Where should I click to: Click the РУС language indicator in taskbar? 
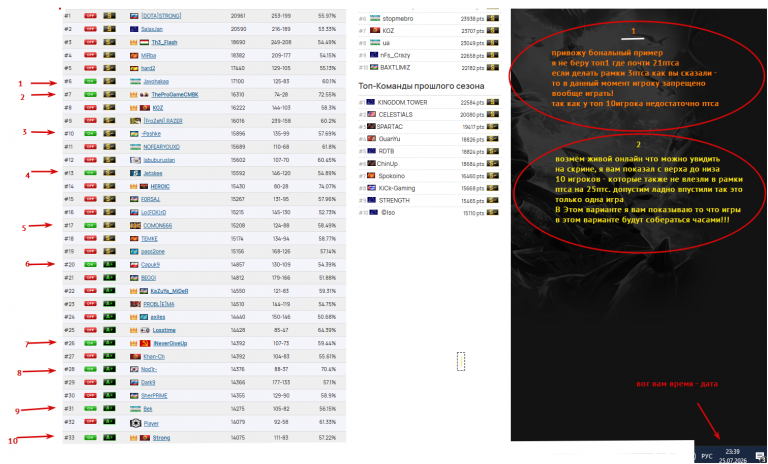tap(707, 456)
